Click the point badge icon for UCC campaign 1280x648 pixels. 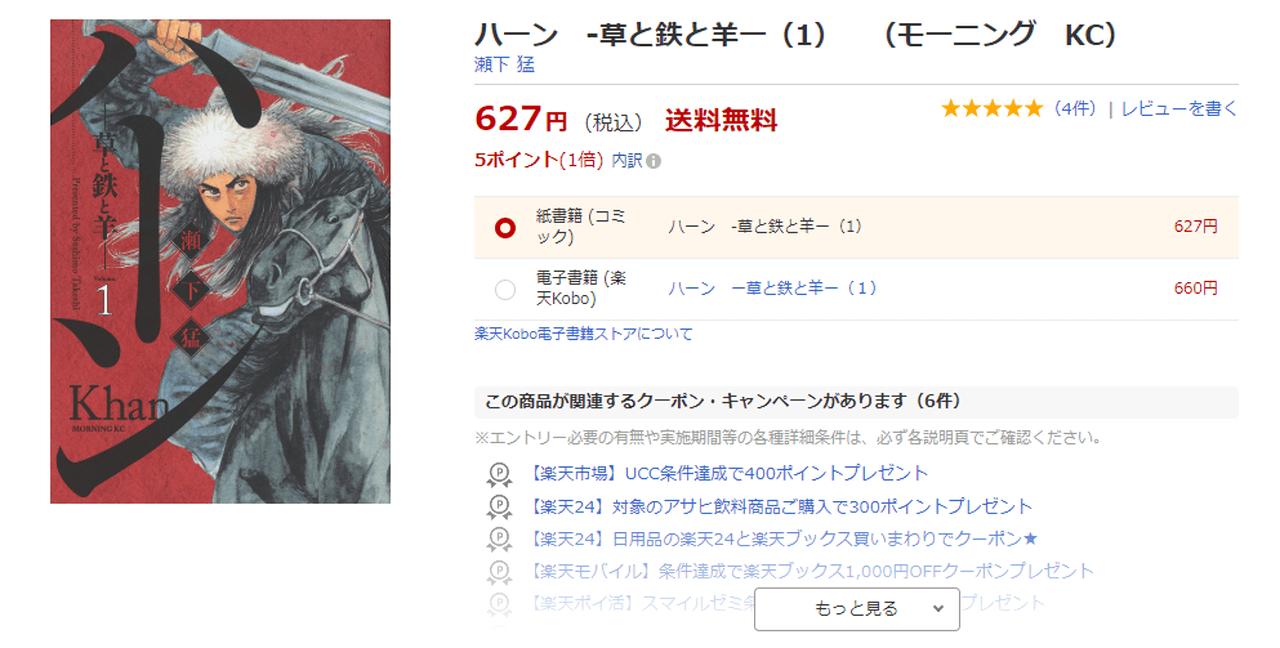click(499, 473)
